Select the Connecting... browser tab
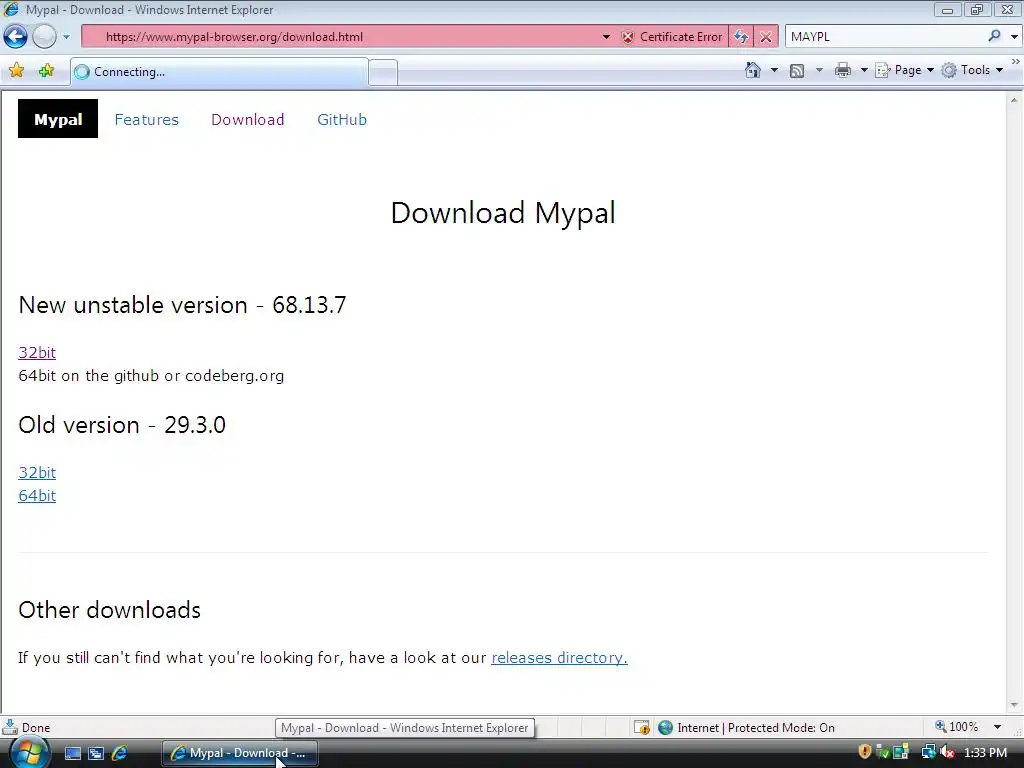 point(219,72)
